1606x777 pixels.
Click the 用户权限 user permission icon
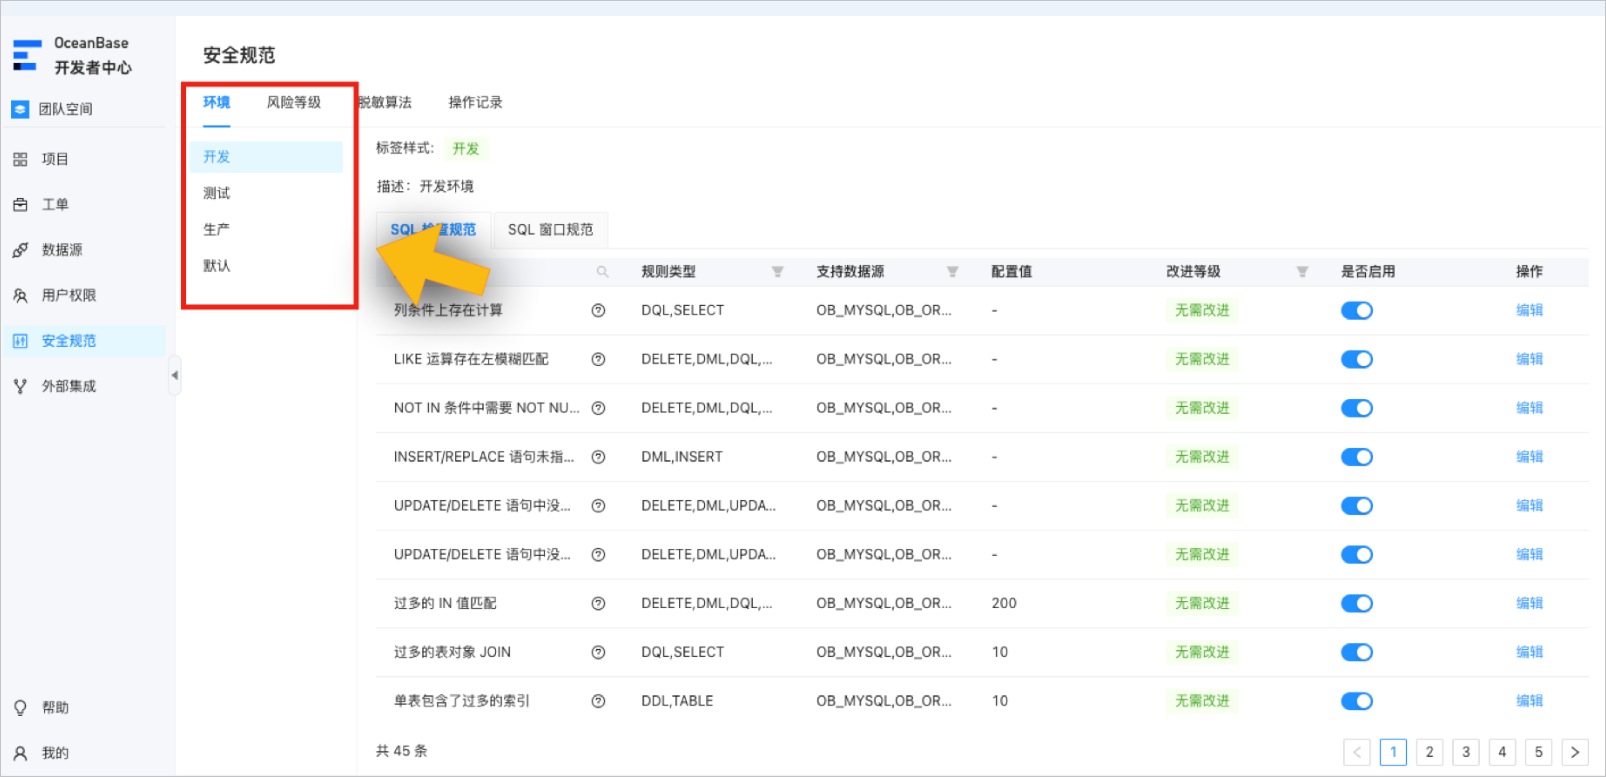click(20, 295)
